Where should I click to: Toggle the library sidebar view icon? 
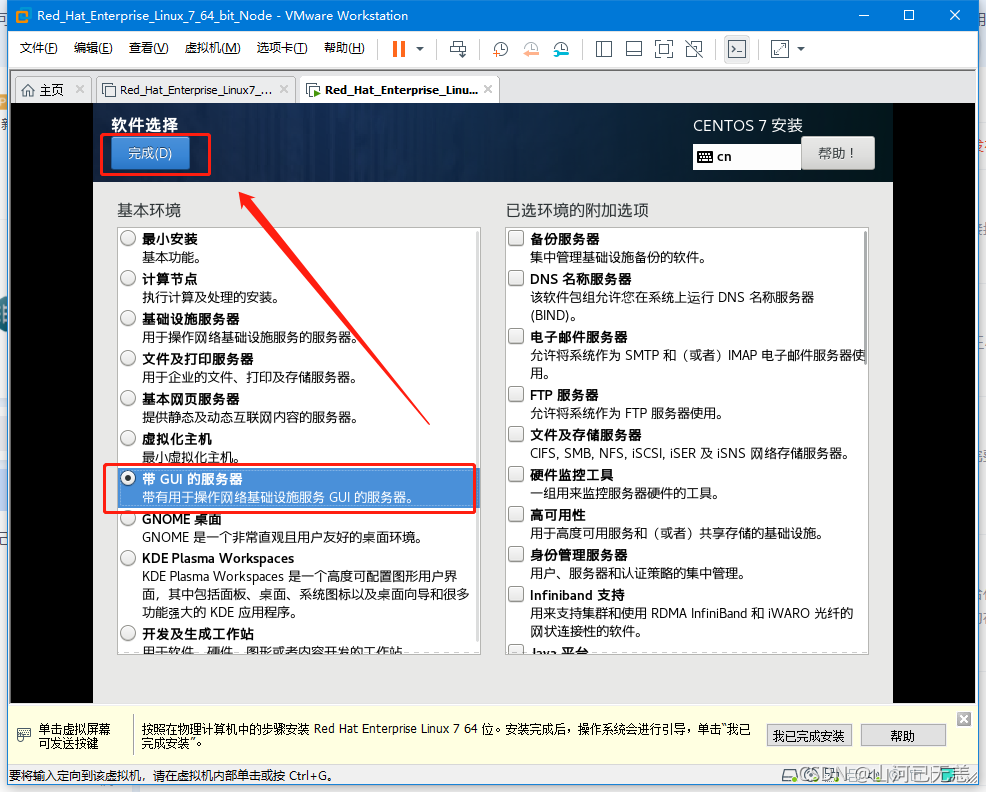coord(604,49)
